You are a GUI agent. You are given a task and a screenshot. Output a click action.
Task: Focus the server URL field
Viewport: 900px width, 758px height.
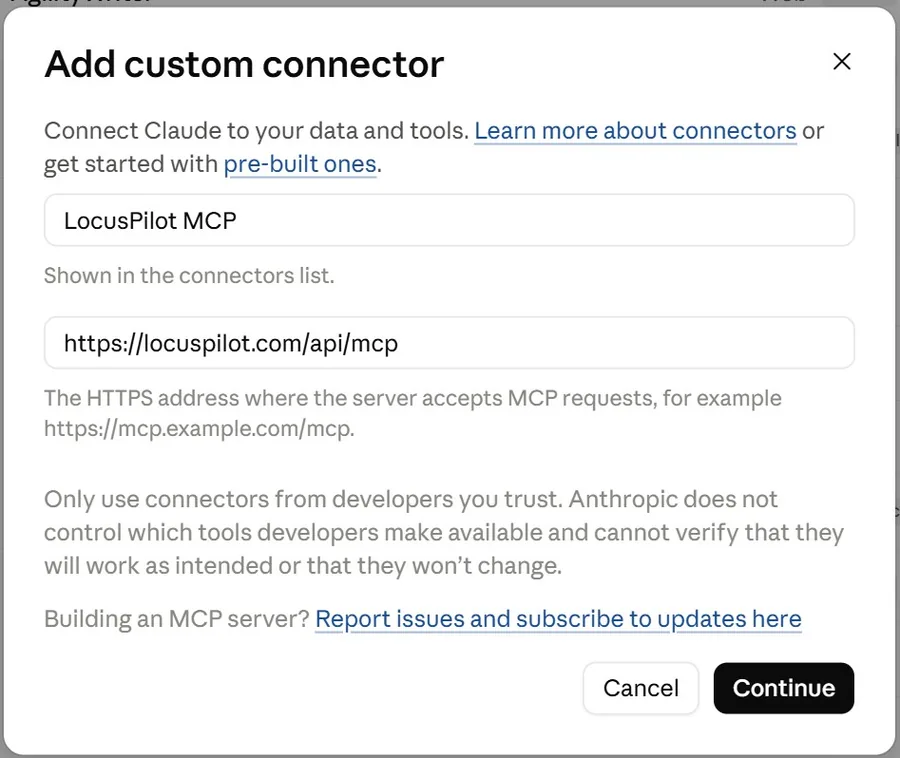449,343
